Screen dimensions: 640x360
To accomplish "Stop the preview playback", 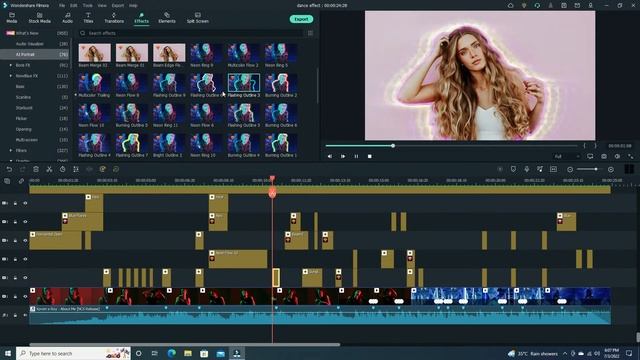I will (369, 156).
